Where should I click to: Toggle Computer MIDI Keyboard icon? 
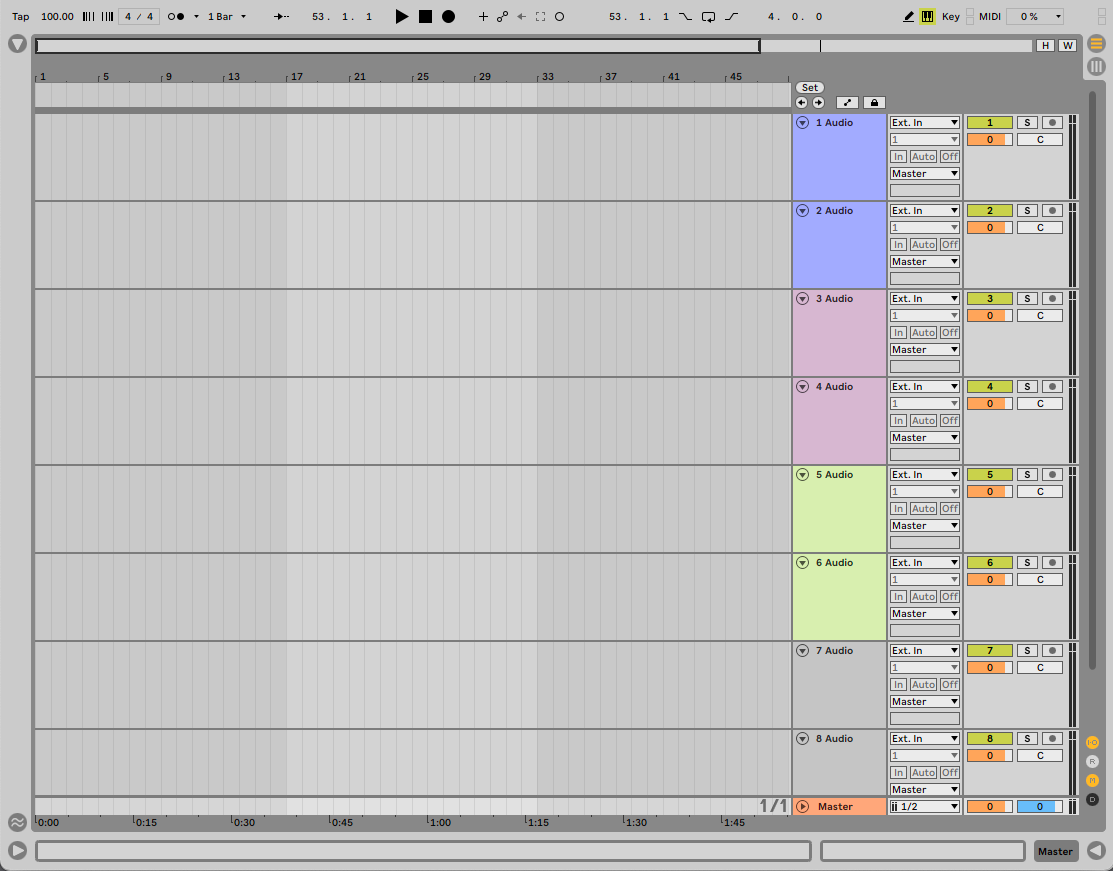927,16
